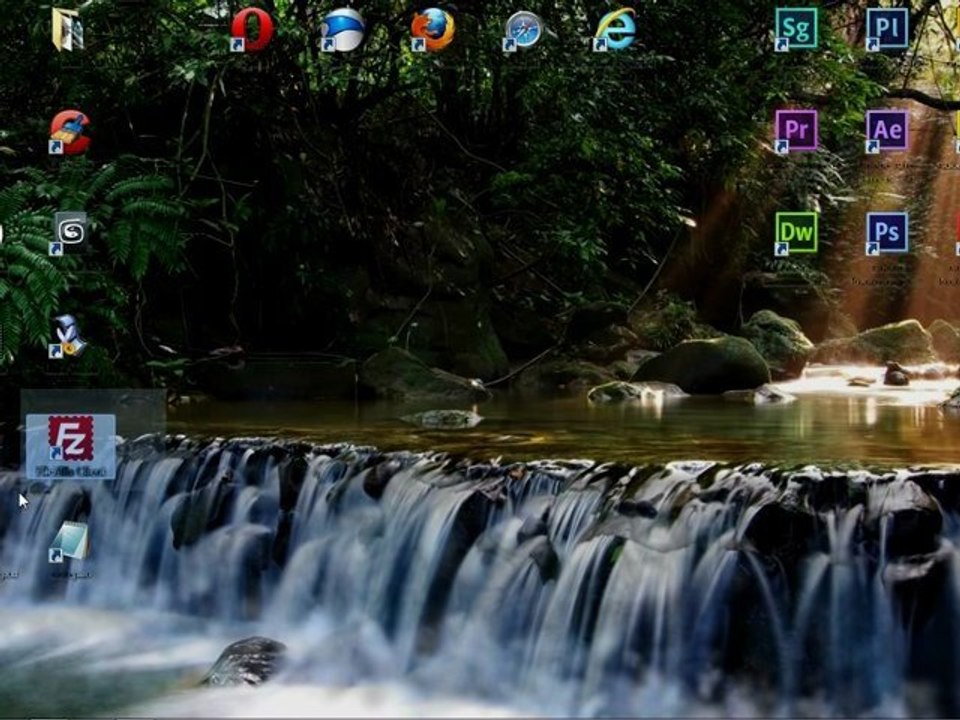Launch Adobe SpeedGrade (Sg) shortcut
The image size is (960, 720).
[796, 29]
